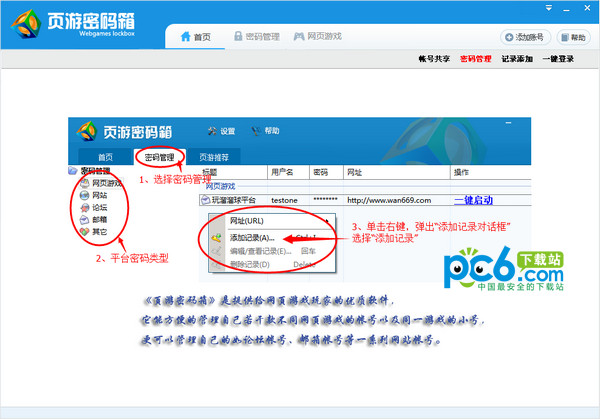The height and width of the screenshot is (419, 600).
Task: Click the 设置 gear icon in tutorial image
Action: (212, 131)
